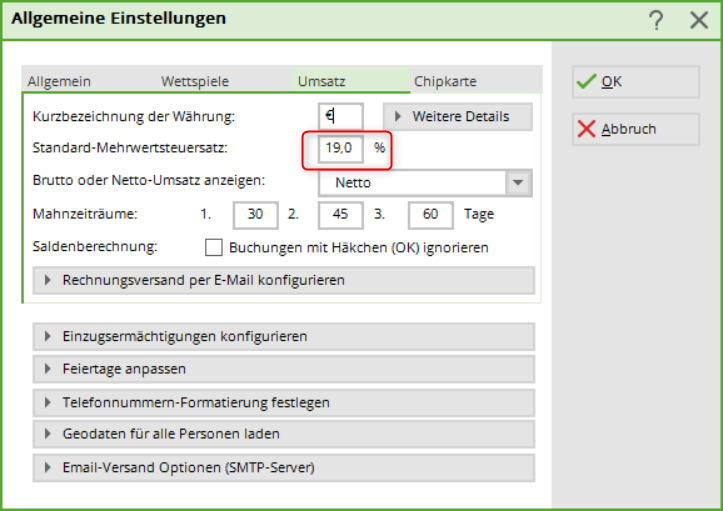Image resolution: width=723 pixels, height=511 pixels.
Task: Open Rechnungsversand per E-Mail konfigurieren
Action: click(284, 280)
